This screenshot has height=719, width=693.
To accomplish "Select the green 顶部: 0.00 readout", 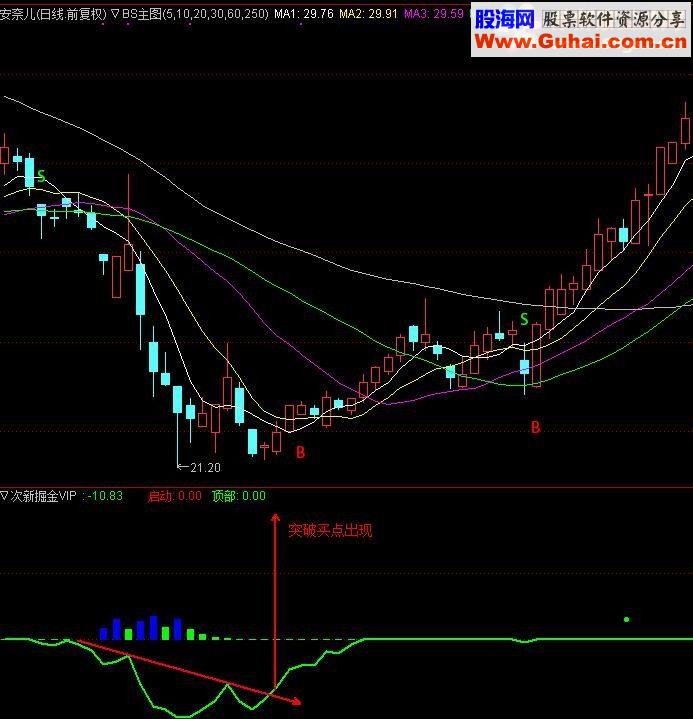I will pyautogui.click(x=238, y=496).
